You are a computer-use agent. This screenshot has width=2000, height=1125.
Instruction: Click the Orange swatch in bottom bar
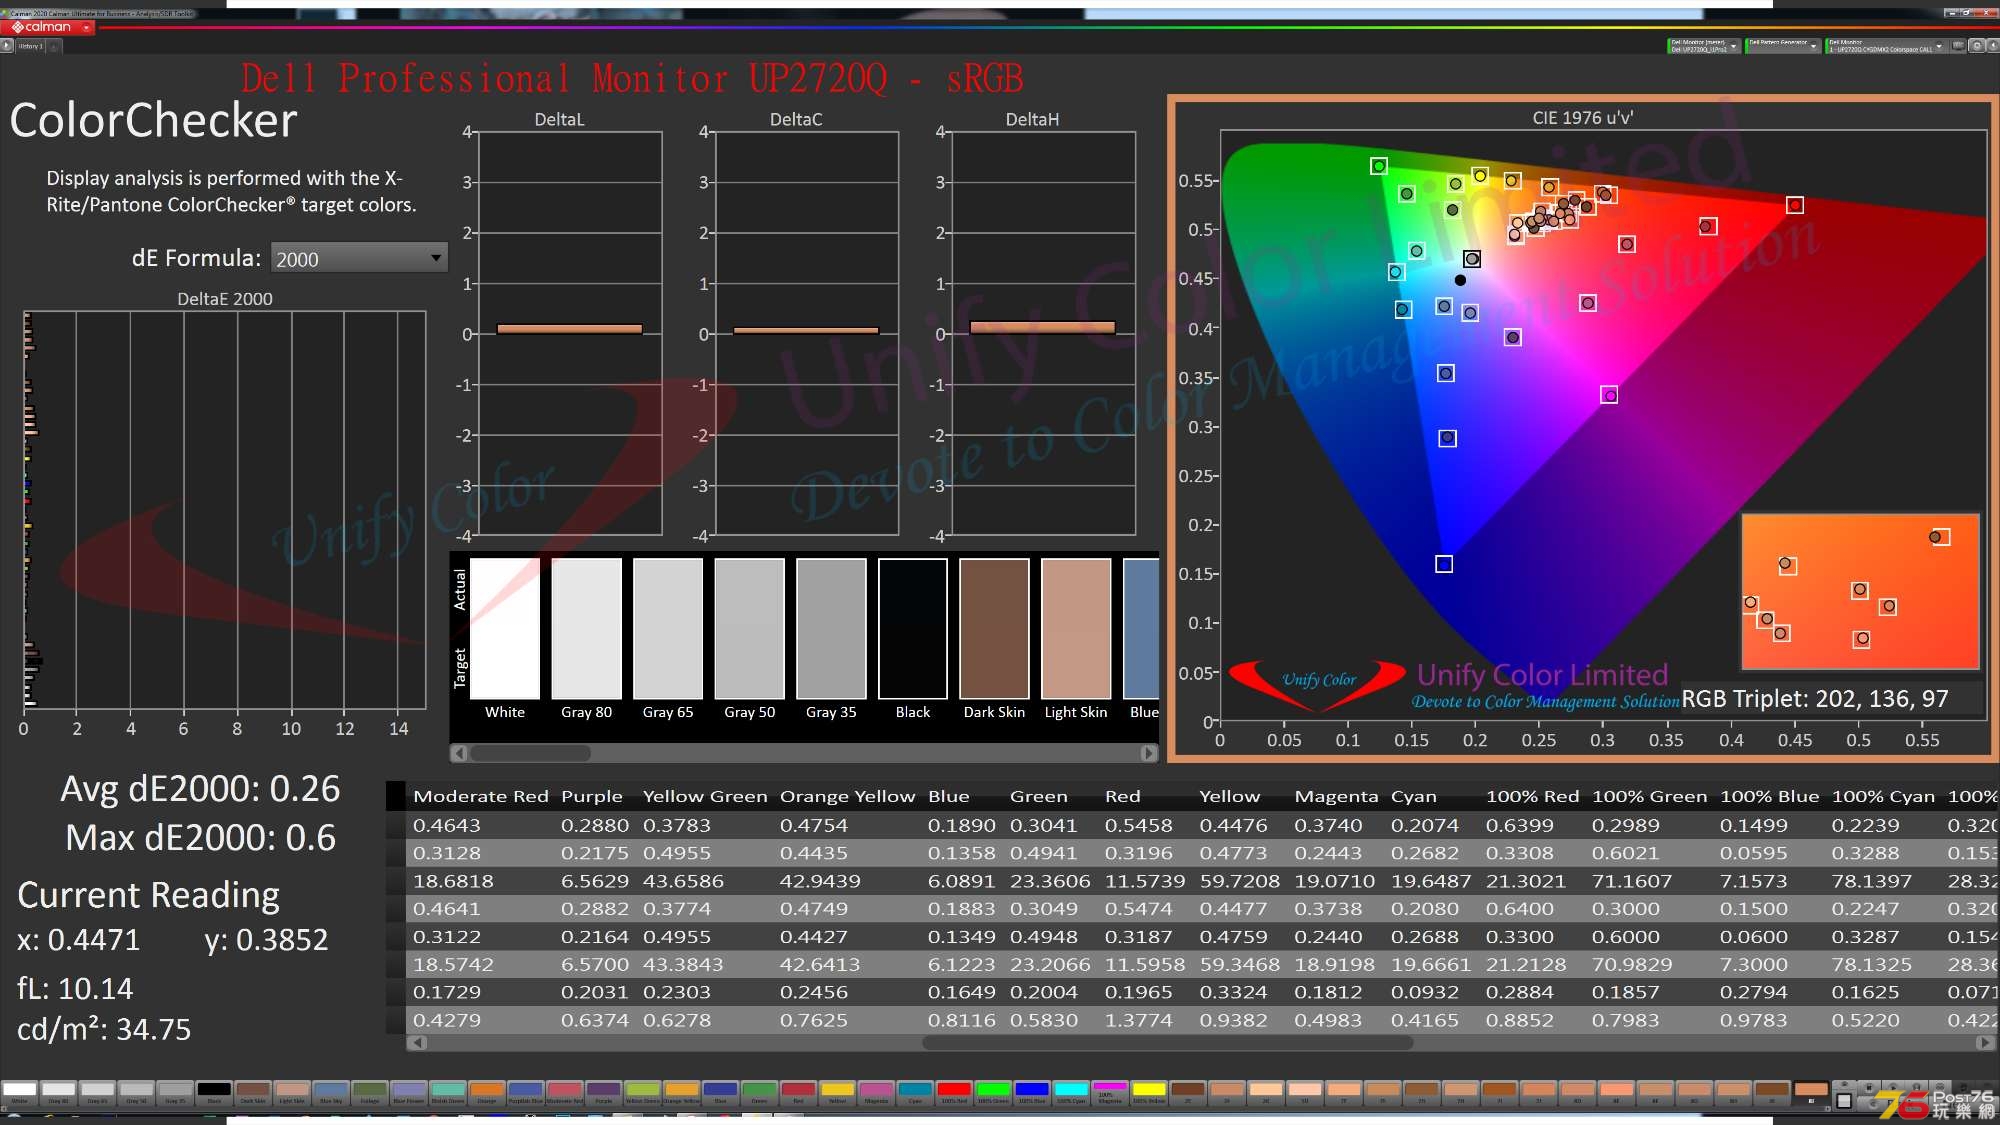pos(487,1092)
